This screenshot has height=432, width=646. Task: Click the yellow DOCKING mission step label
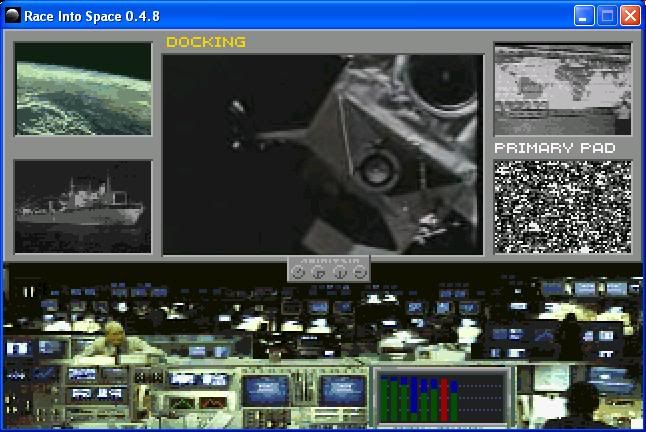point(206,42)
